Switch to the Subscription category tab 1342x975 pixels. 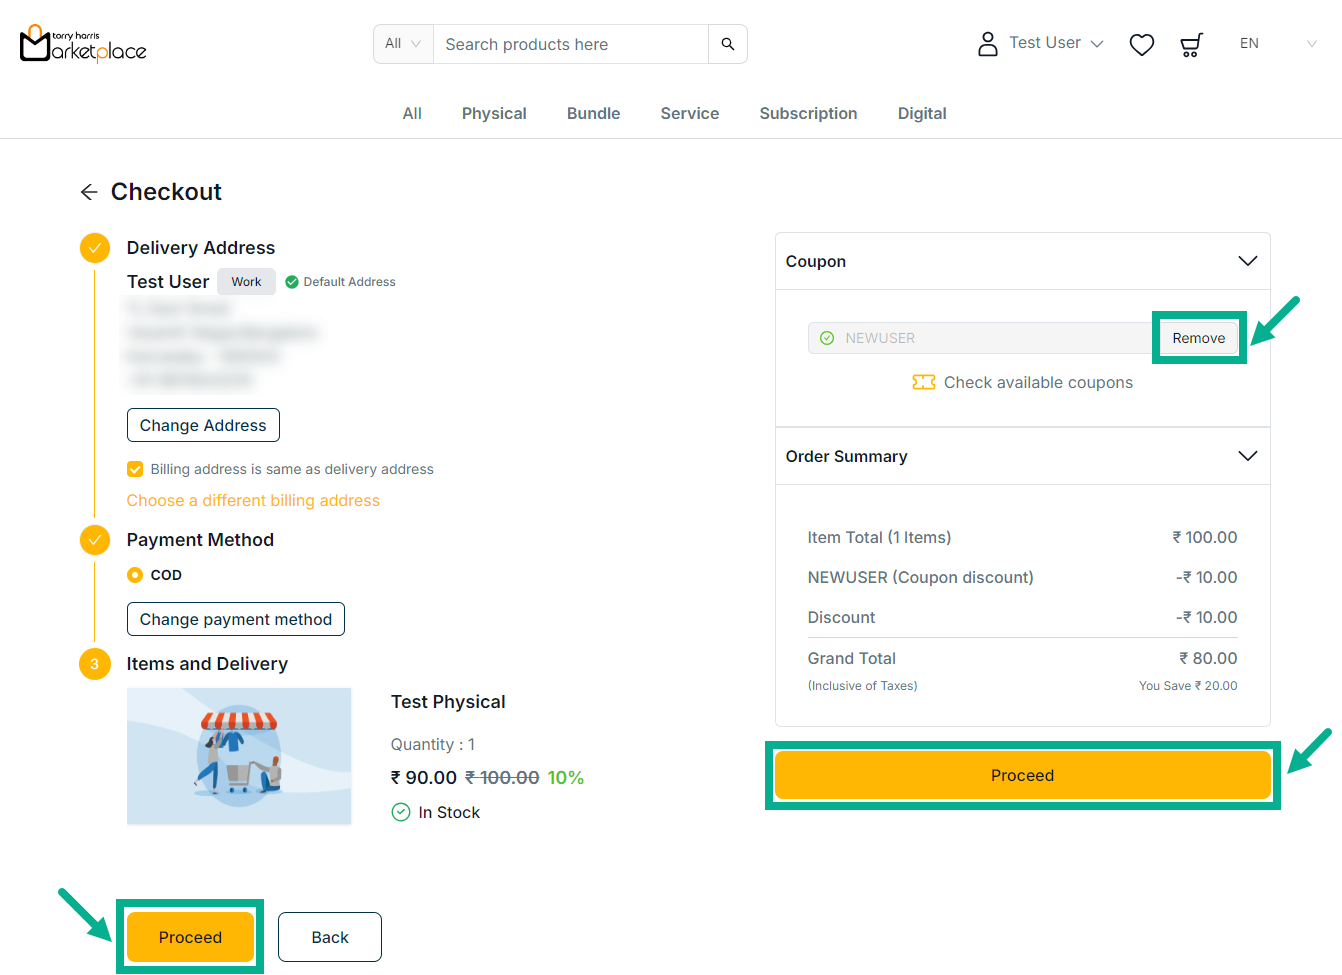tap(808, 114)
